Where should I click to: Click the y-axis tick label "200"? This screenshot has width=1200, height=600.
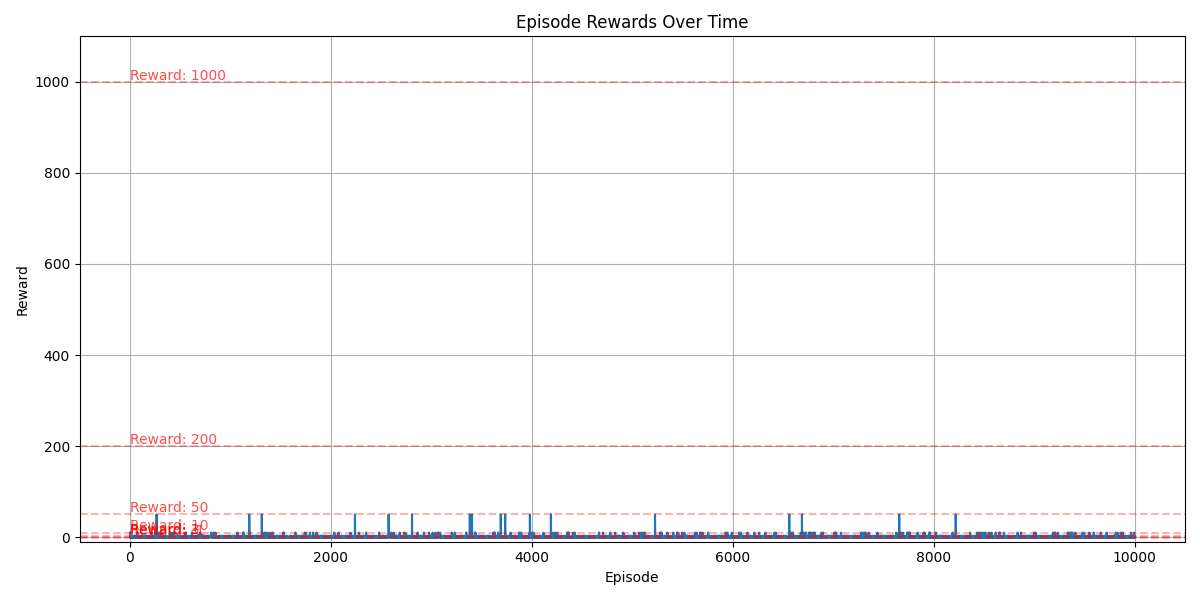58,446
